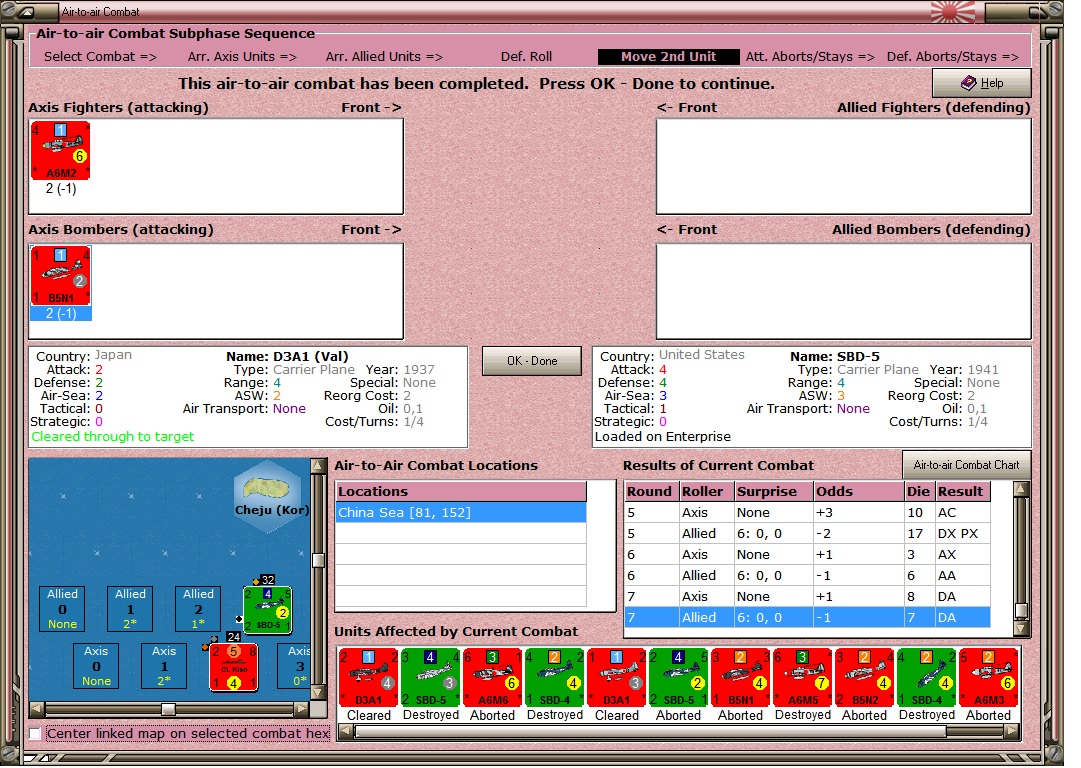
Task: Click the 2 (-1) label under A6M2
Action: point(61,188)
